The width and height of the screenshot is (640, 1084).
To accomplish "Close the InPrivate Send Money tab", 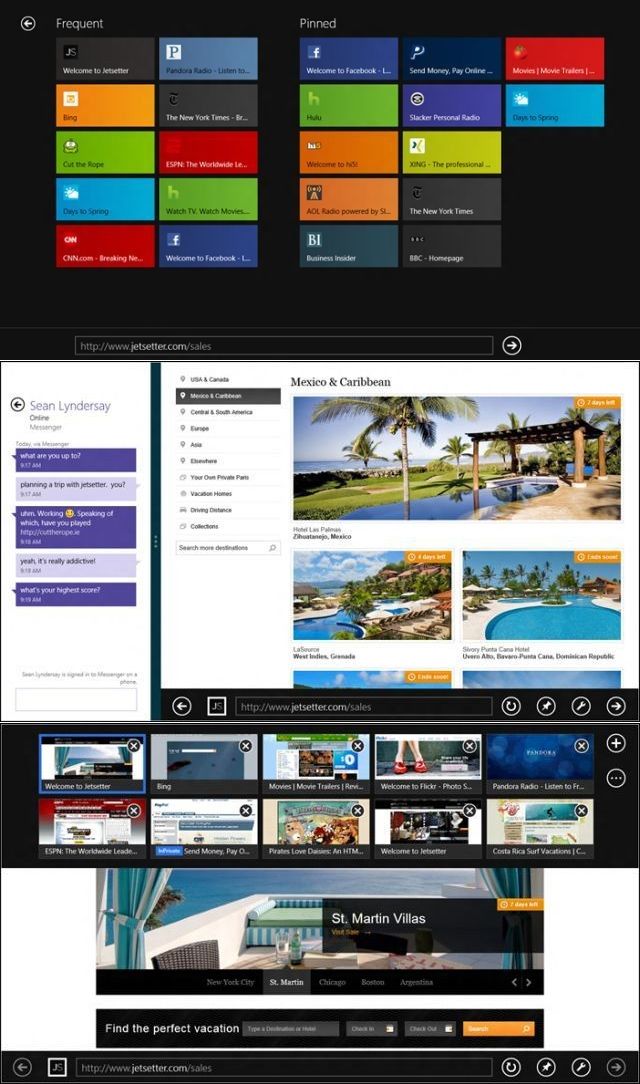I will coord(245,810).
